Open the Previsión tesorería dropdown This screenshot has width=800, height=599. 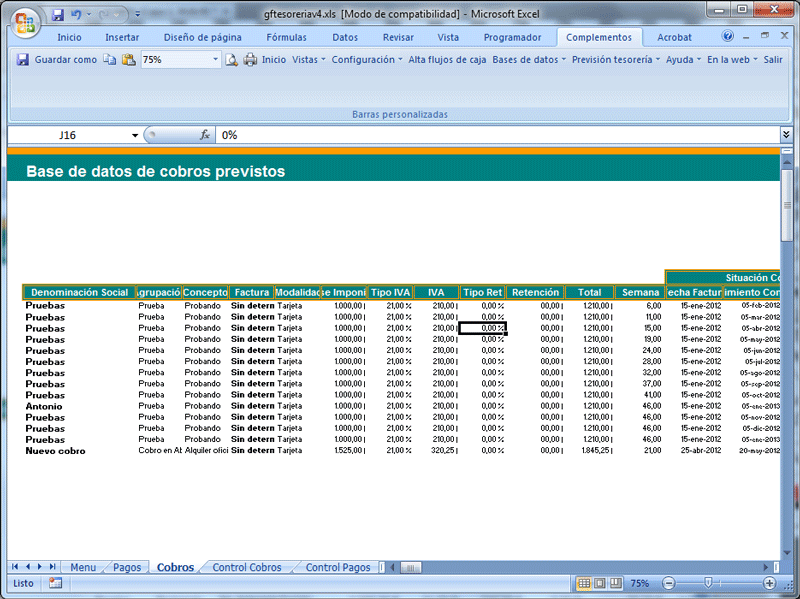pos(616,60)
